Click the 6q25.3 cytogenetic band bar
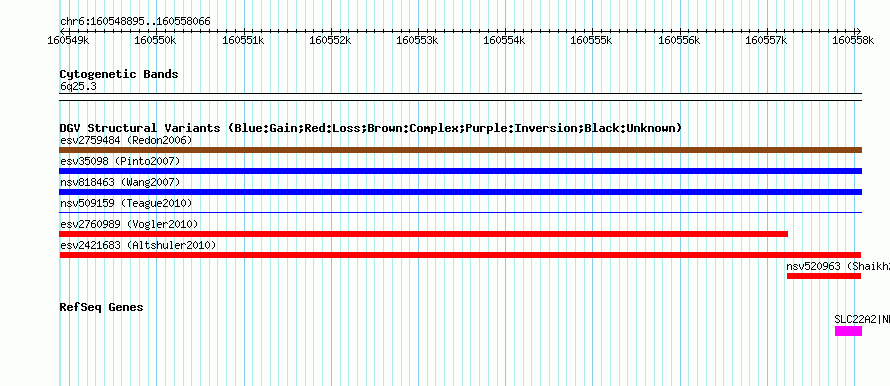Image resolution: width=890 pixels, height=386 pixels. coord(460,97)
